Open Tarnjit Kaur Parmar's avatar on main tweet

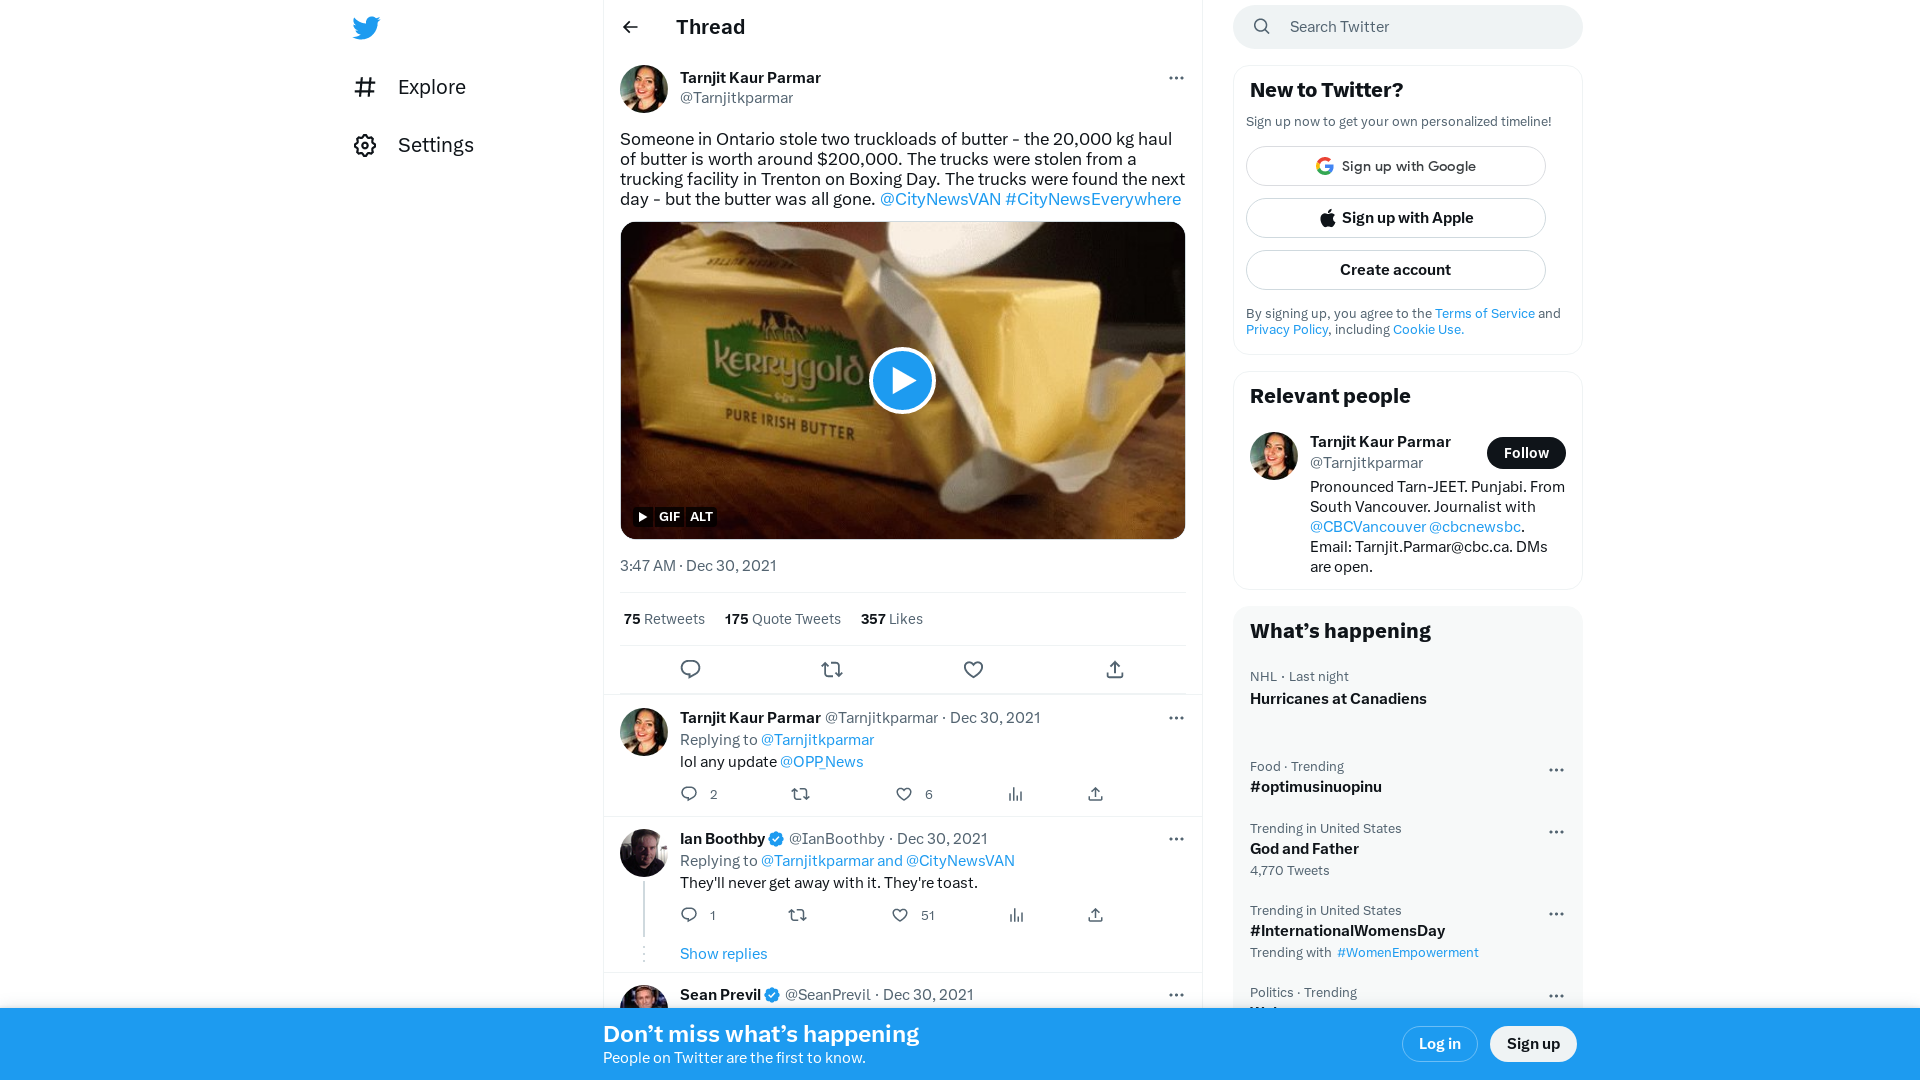644,89
